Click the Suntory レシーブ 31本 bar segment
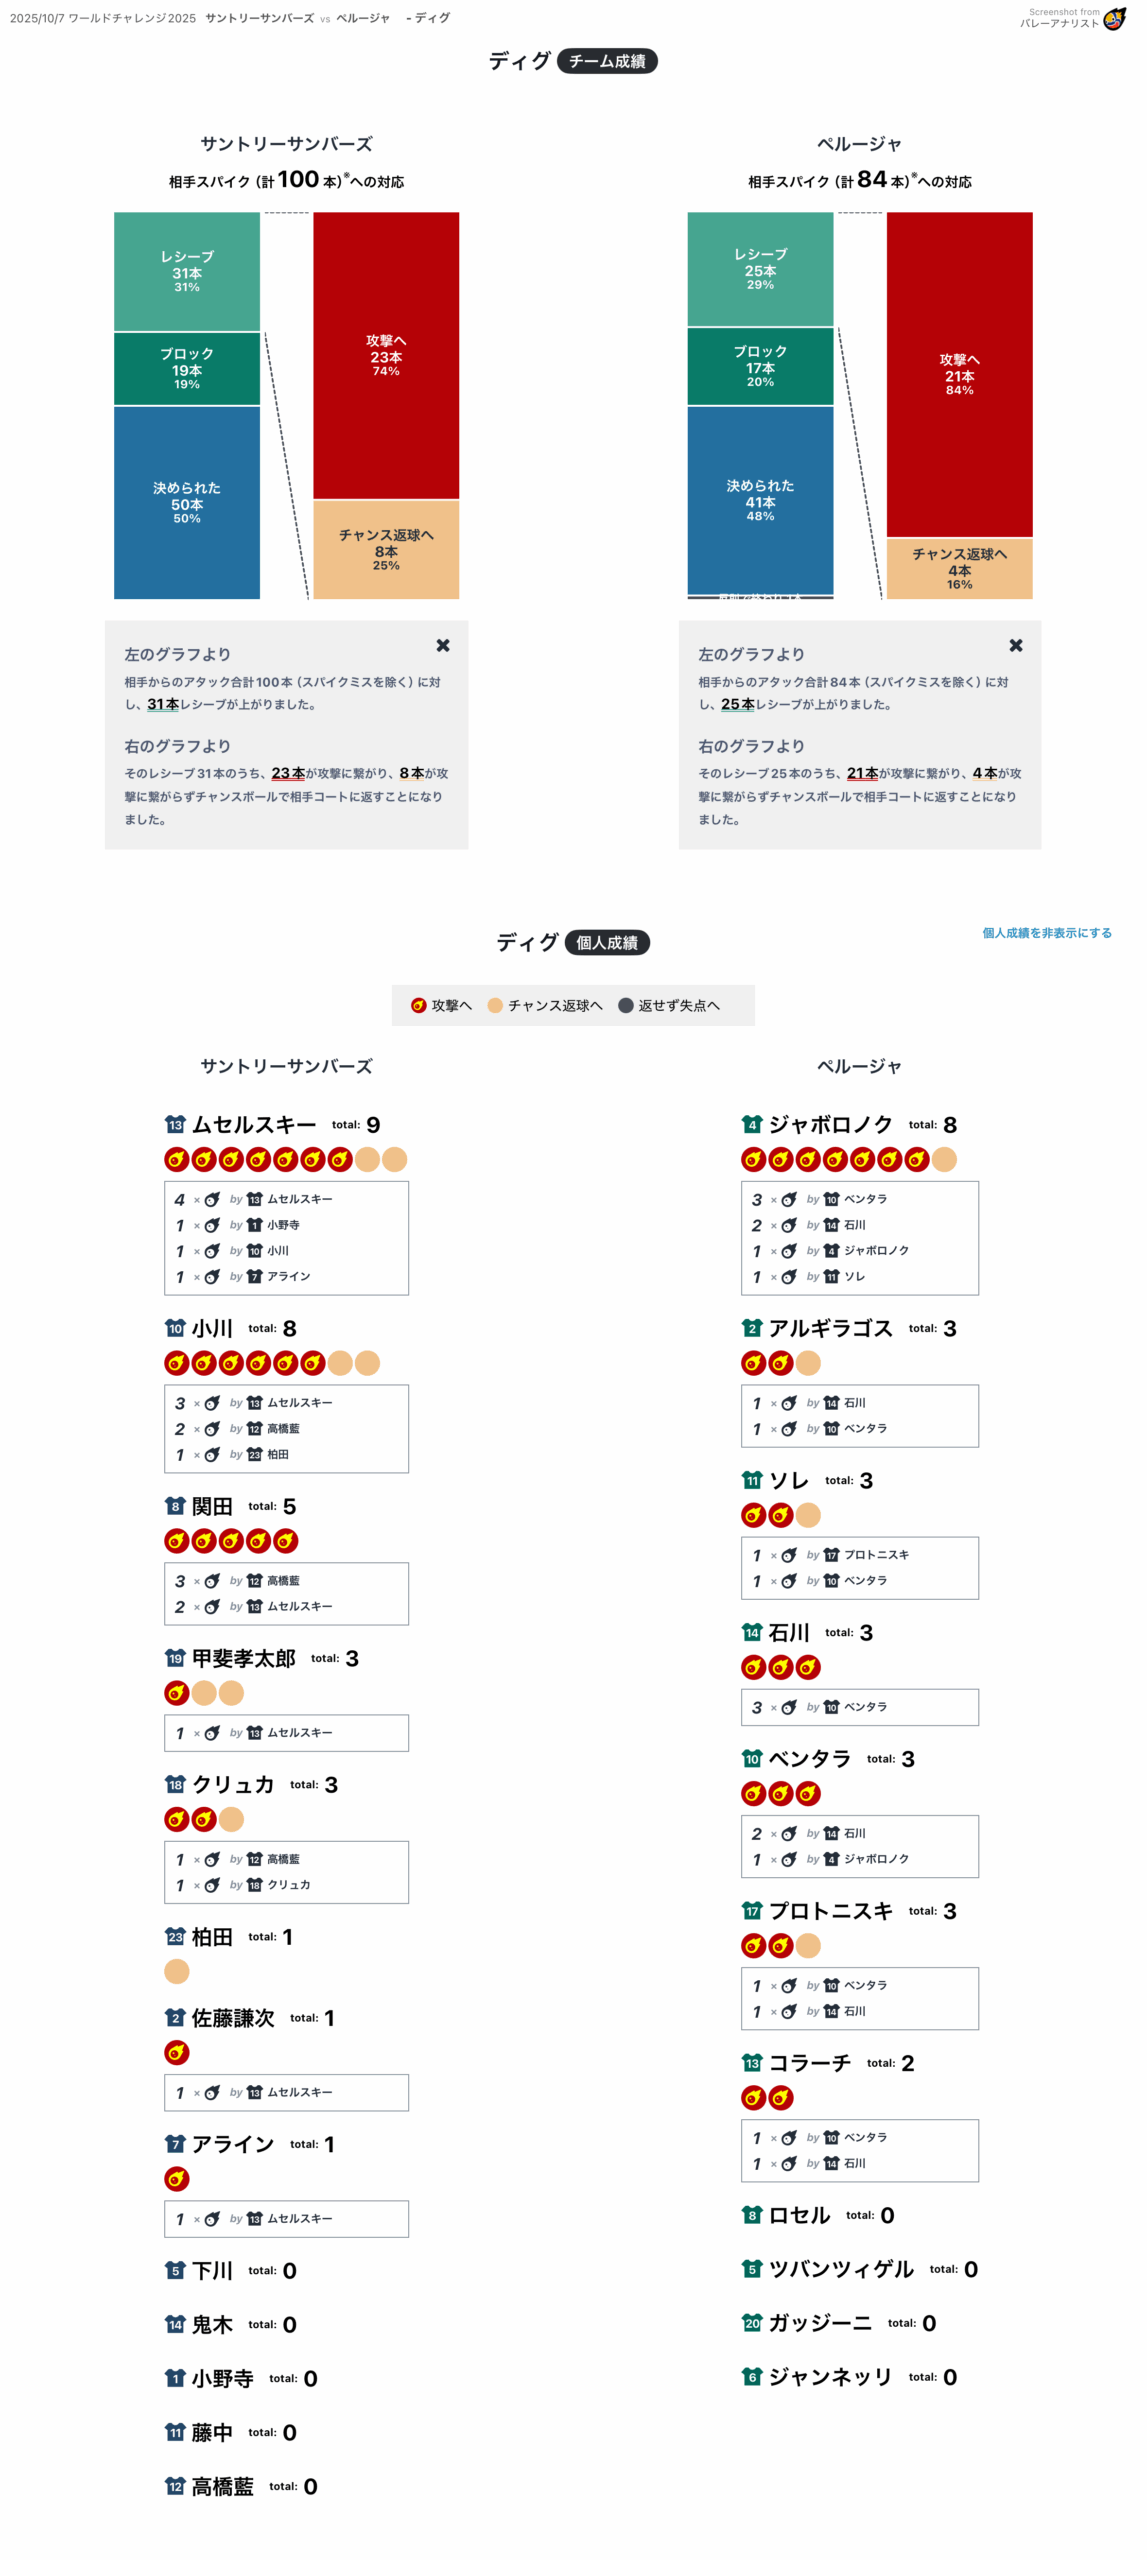The width and height of the screenshot is (1147, 2560). tap(187, 271)
